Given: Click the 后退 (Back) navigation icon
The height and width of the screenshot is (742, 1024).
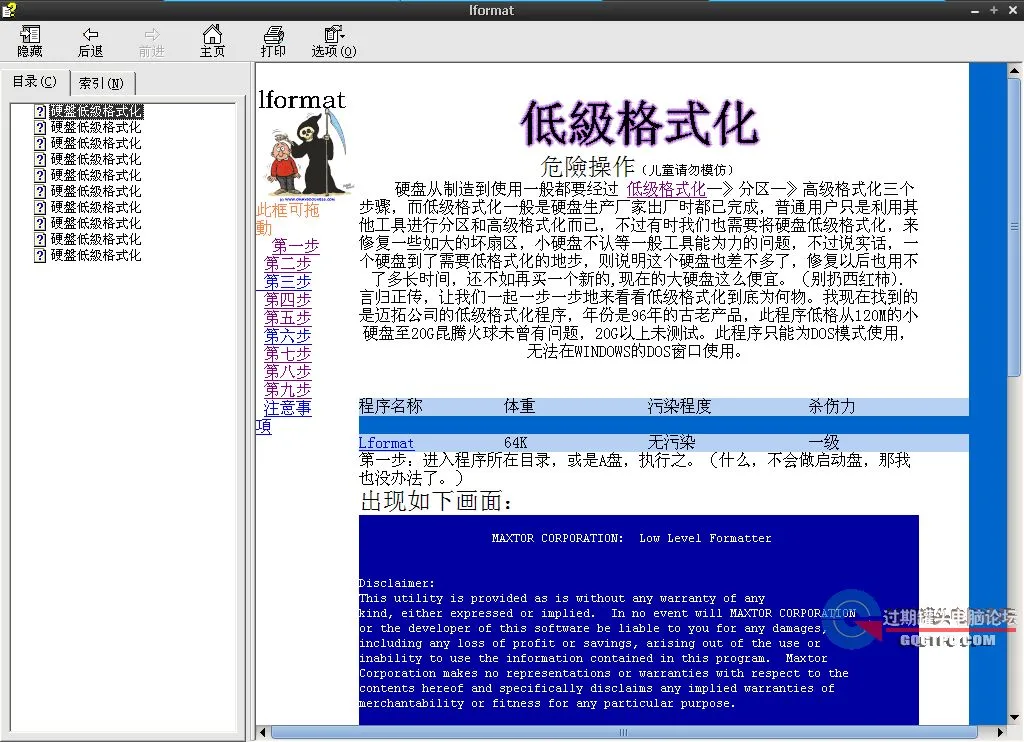Looking at the screenshot, I should click(90, 41).
